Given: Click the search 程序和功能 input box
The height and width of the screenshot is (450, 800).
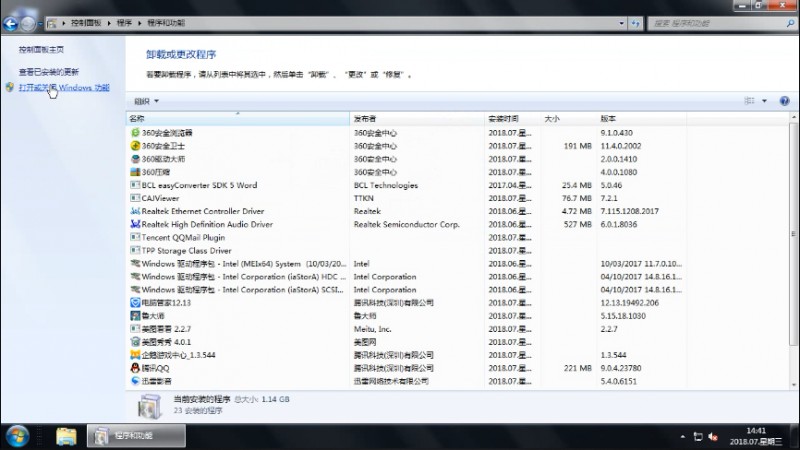Looking at the screenshot, I should [717, 23].
